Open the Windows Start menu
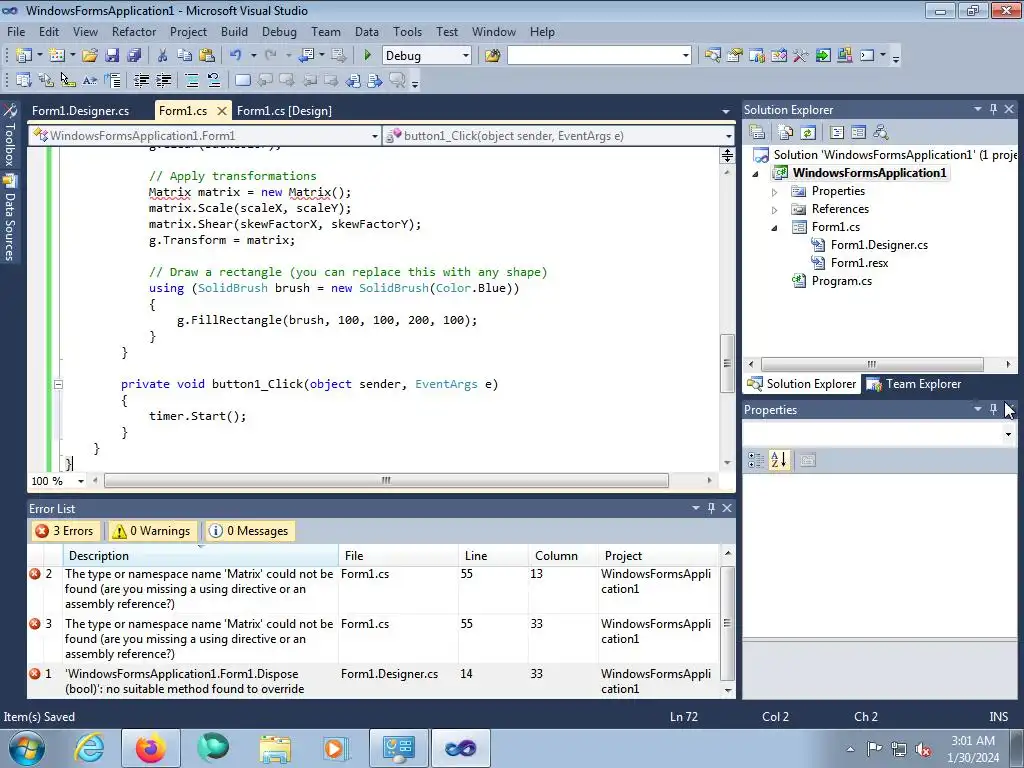The image size is (1024, 768). pyautogui.click(x=26, y=748)
